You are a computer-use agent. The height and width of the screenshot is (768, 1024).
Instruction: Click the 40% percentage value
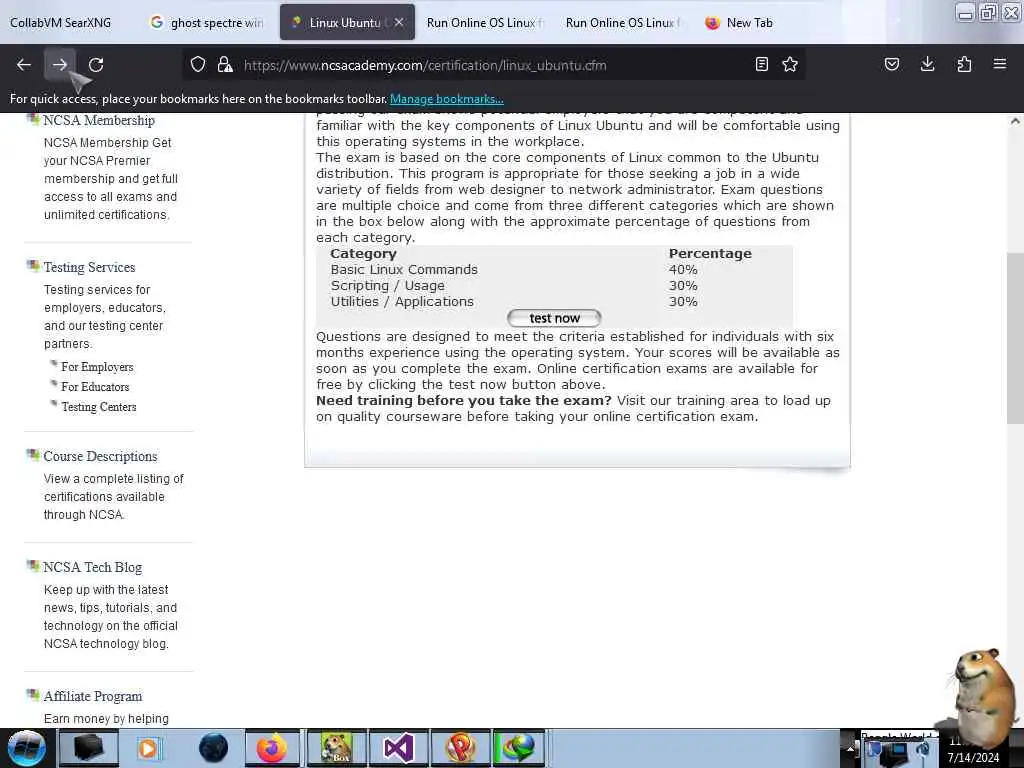click(x=683, y=270)
